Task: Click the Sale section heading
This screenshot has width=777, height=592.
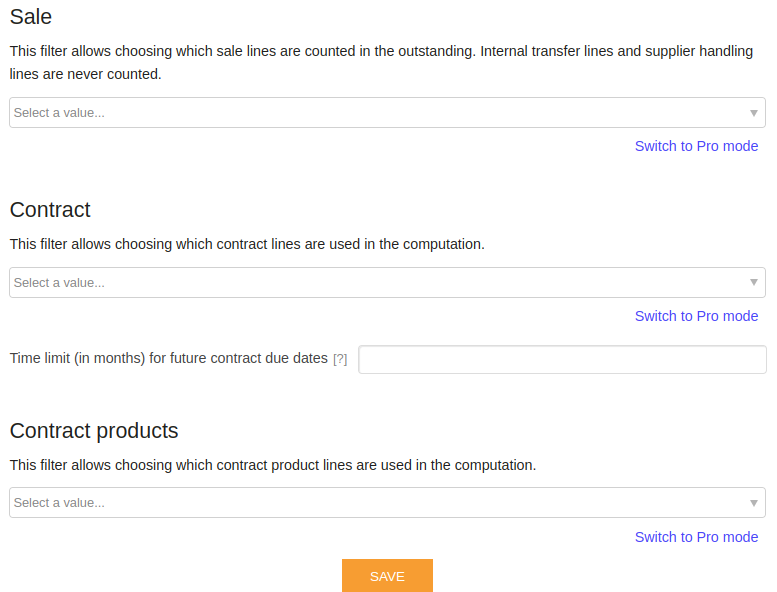Action: tap(31, 17)
